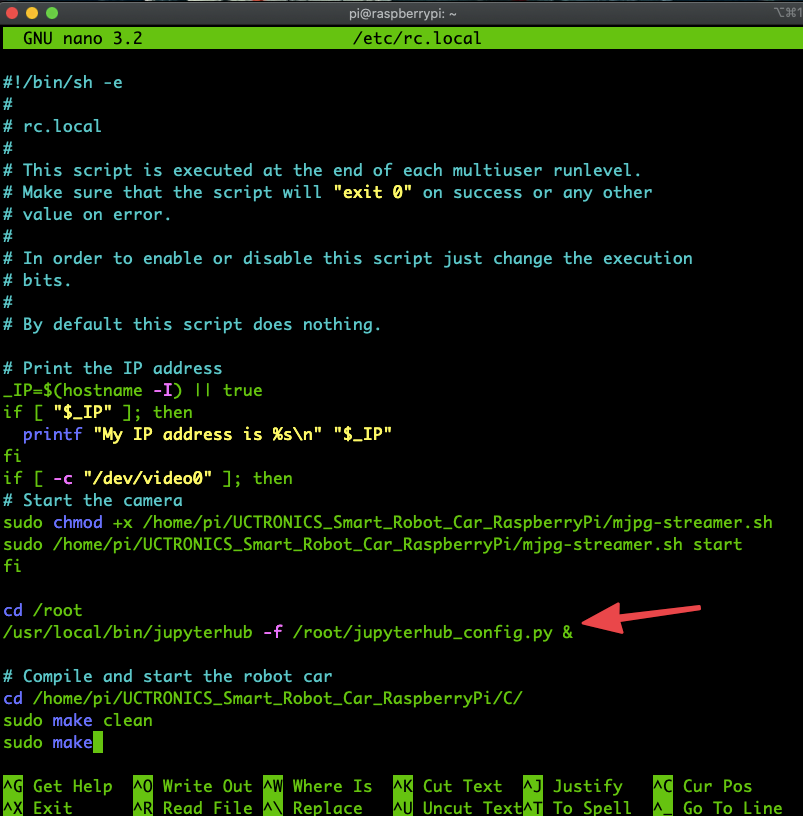Click the ^_ Go To Line shortcut
The height and width of the screenshot is (816, 803).
click(x=718, y=808)
